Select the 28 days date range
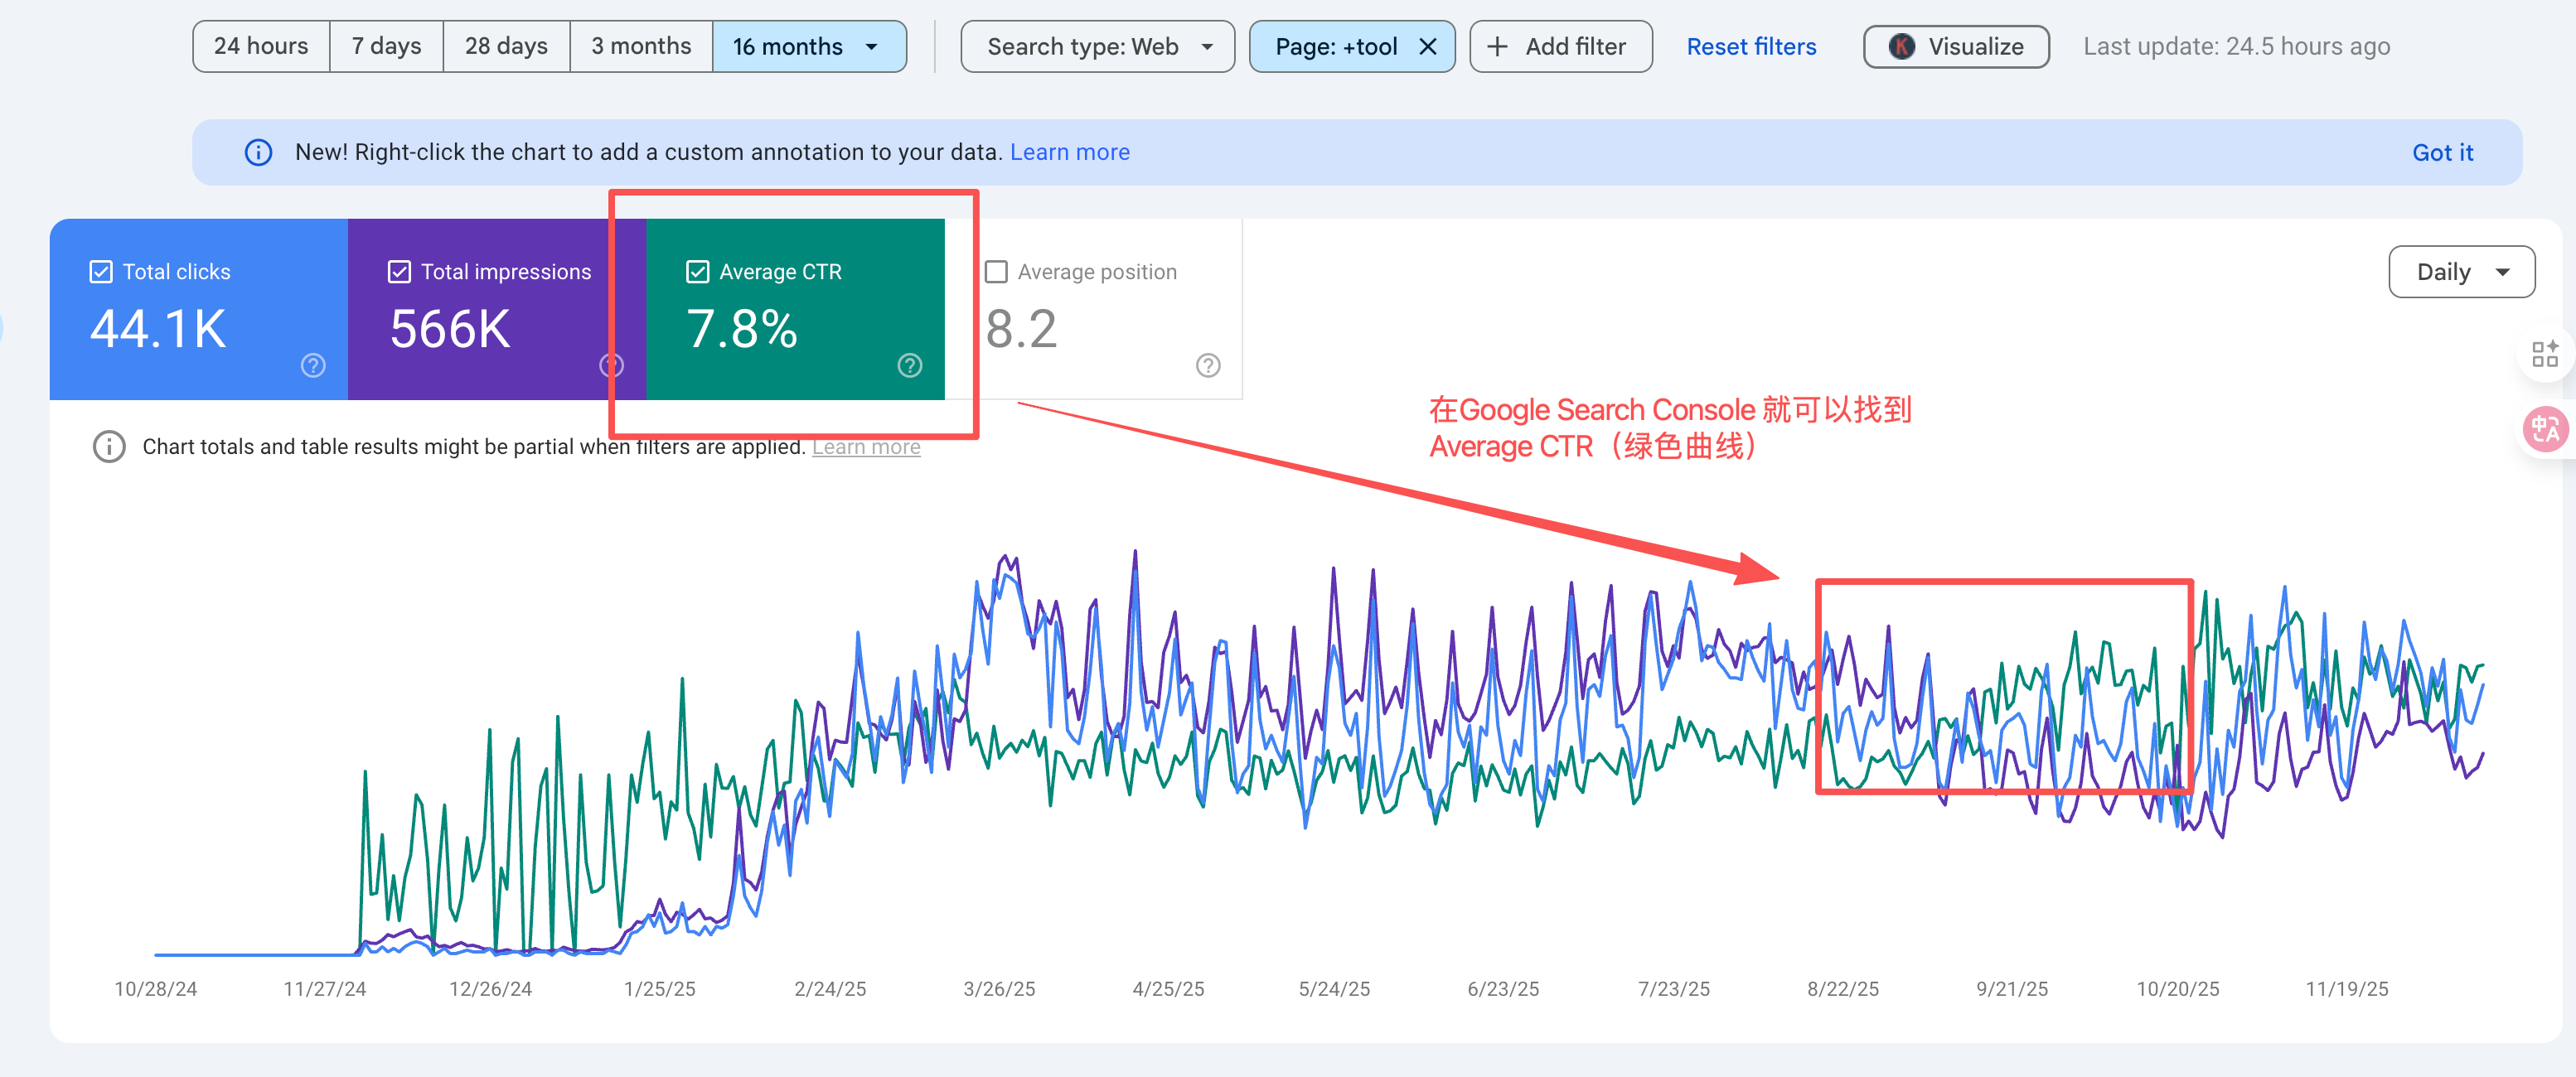 point(506,47)
